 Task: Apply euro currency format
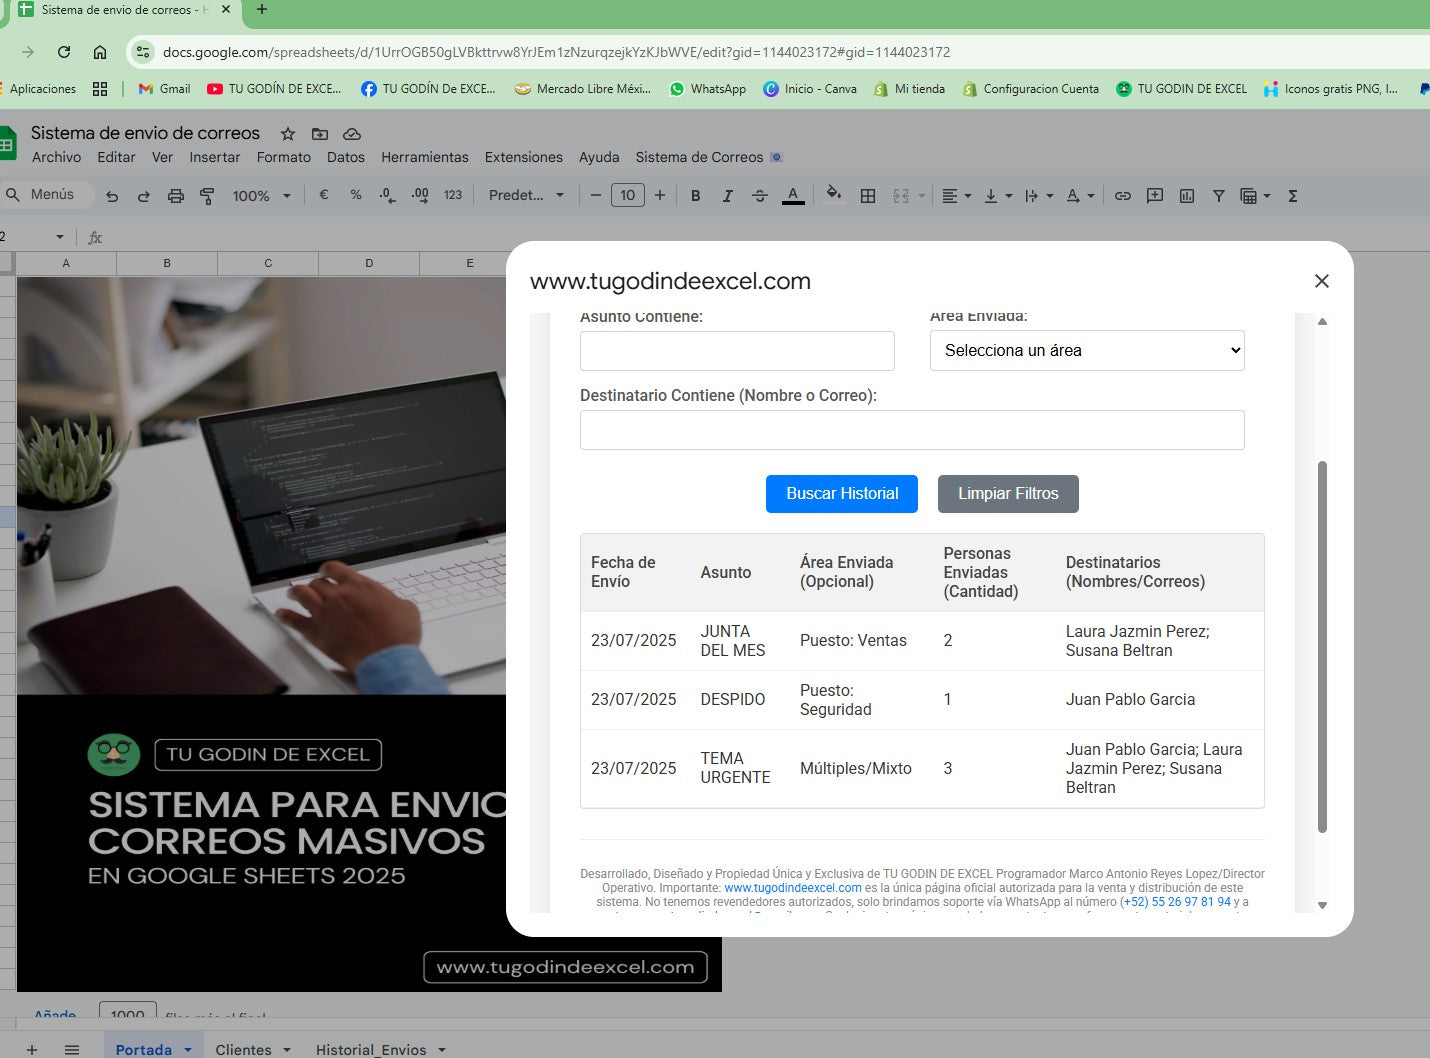pos(324,195)
